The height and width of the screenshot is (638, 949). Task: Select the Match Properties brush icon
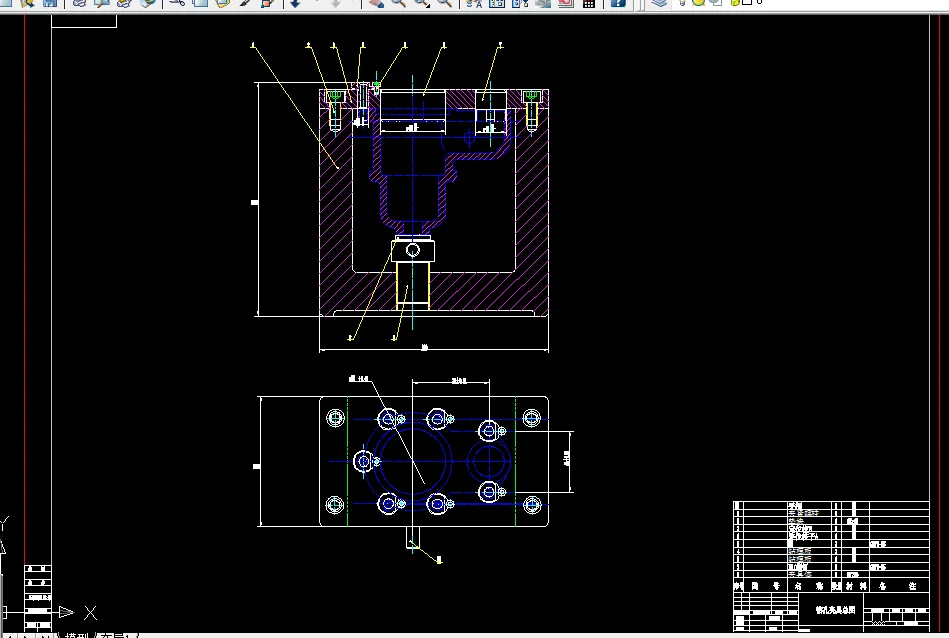245,2
